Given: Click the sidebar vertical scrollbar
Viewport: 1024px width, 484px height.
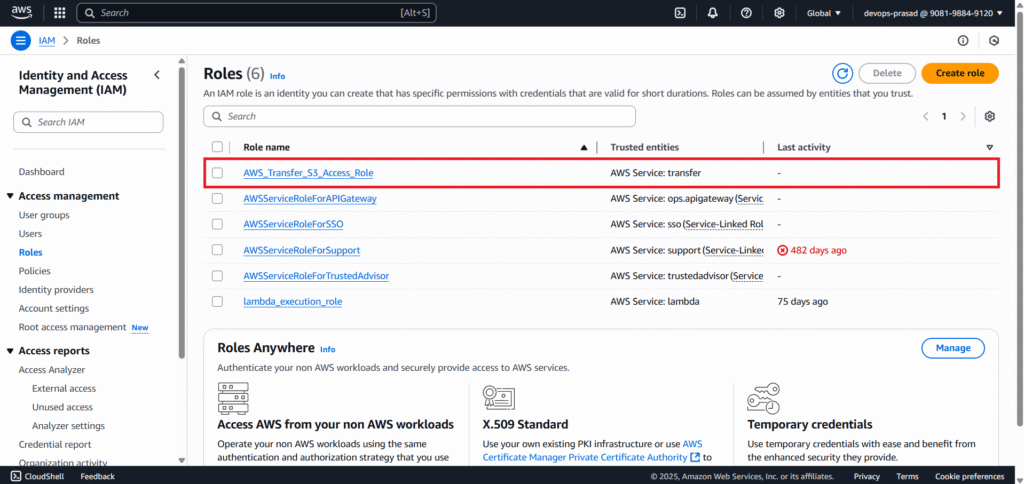Looking at the screenshot, I should click(x=182, y=212).
